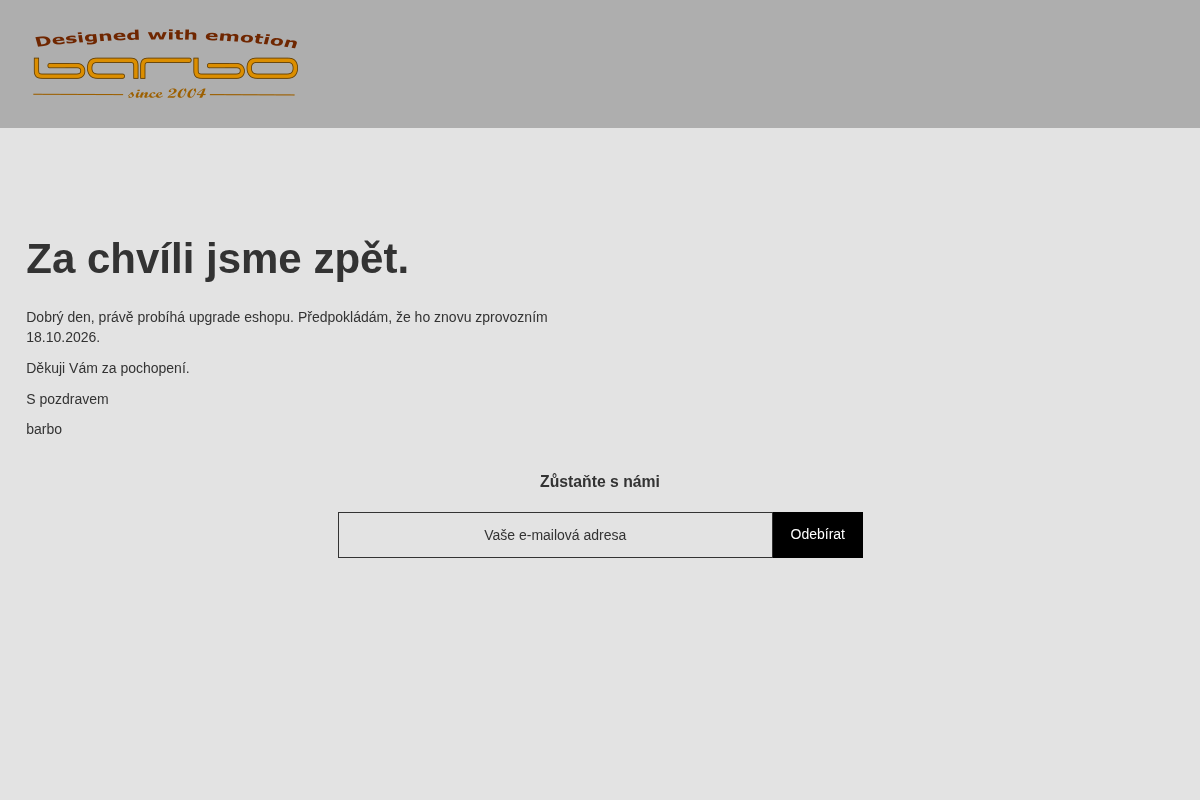Click the 'barbo' signature text
The image size is (1200, 800).
(x=44, y=429)
